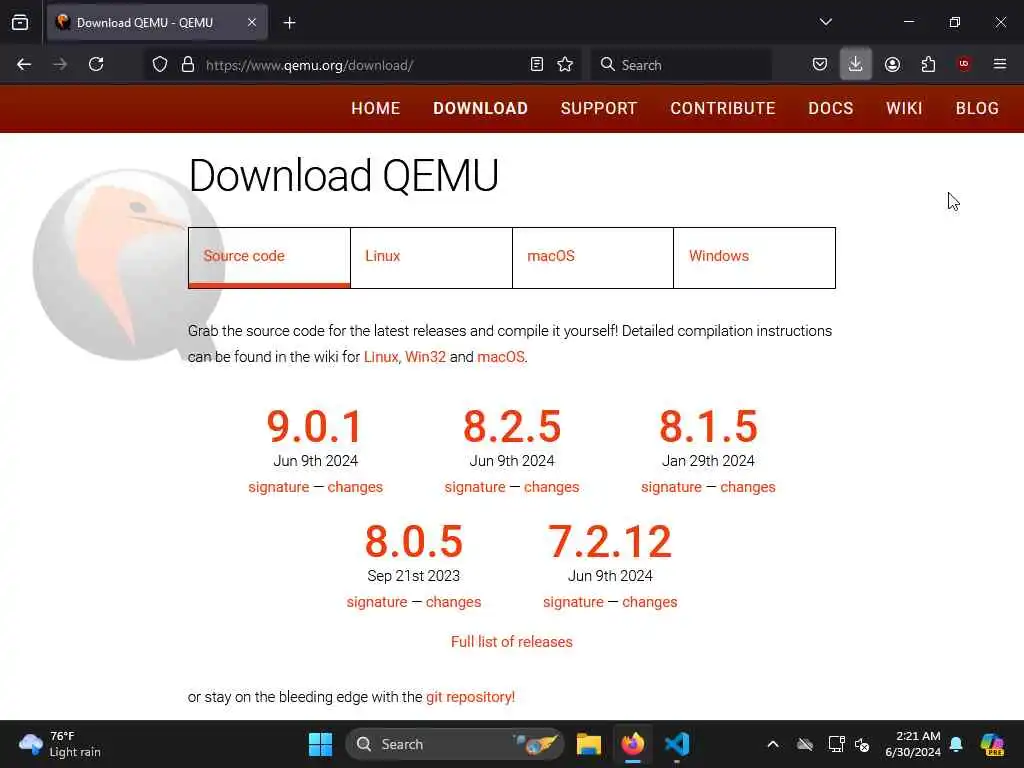
Task: Follow the Linux wiki link in the paragraph
Action: point(381,357)
